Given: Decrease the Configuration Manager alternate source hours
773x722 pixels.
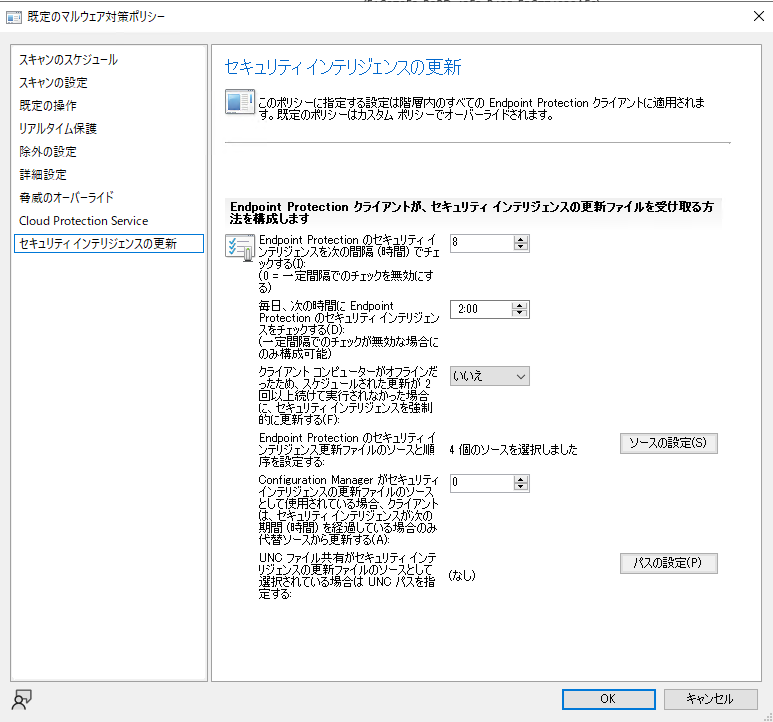Looking at the screenshot, I should (520, 487).
